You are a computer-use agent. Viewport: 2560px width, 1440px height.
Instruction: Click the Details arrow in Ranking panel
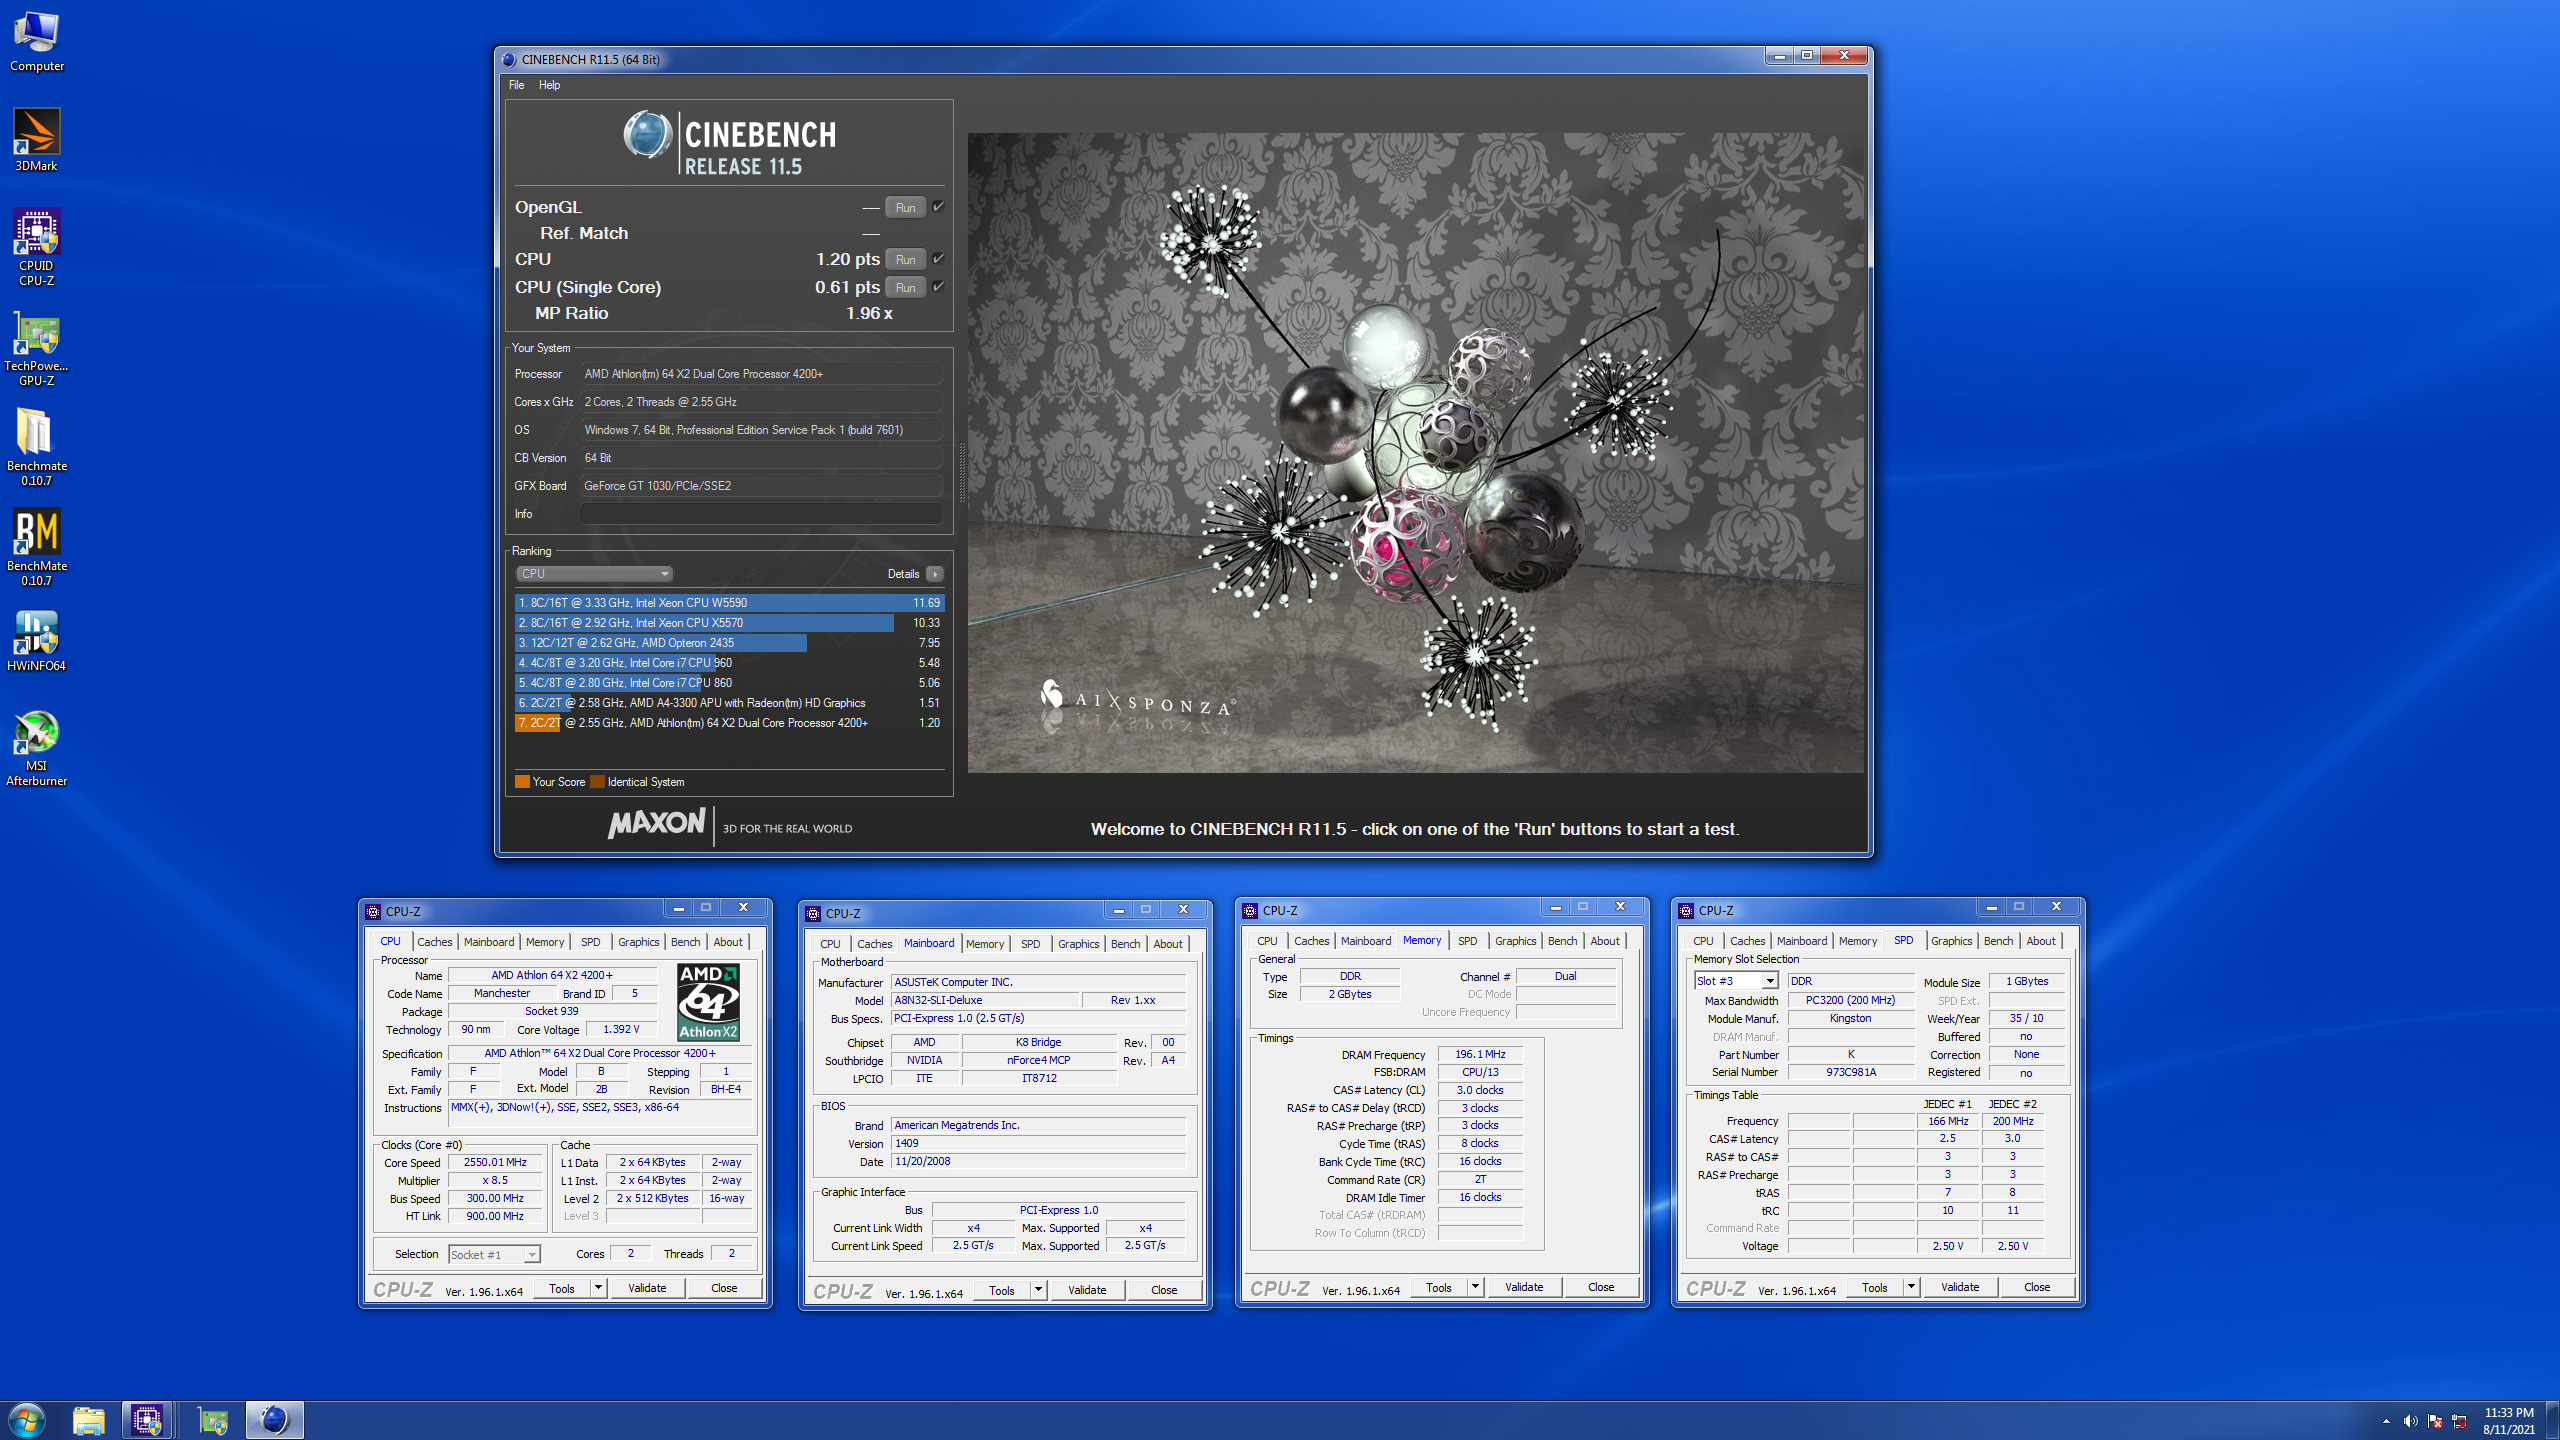(934, 574)
